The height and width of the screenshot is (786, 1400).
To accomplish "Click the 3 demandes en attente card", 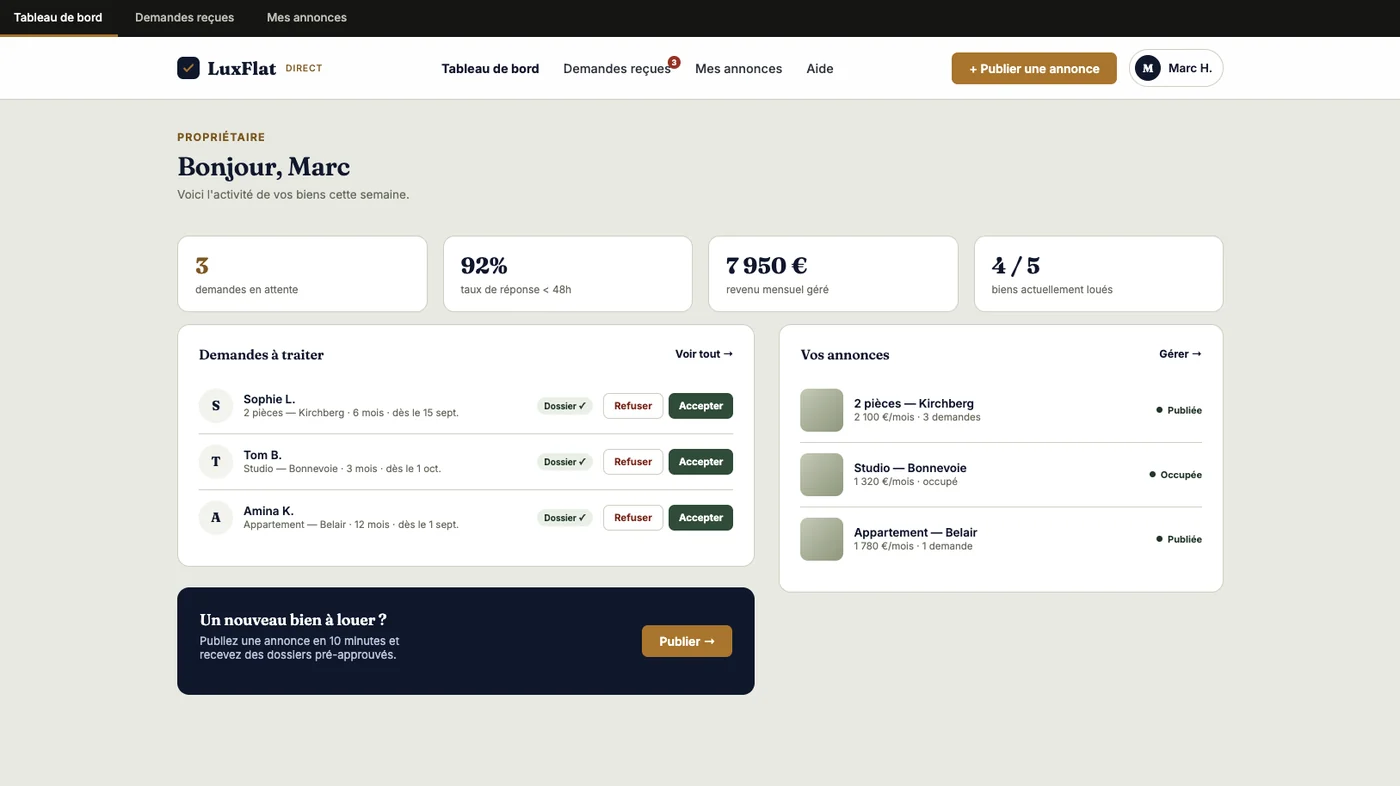I will click(x=302, y=274).
